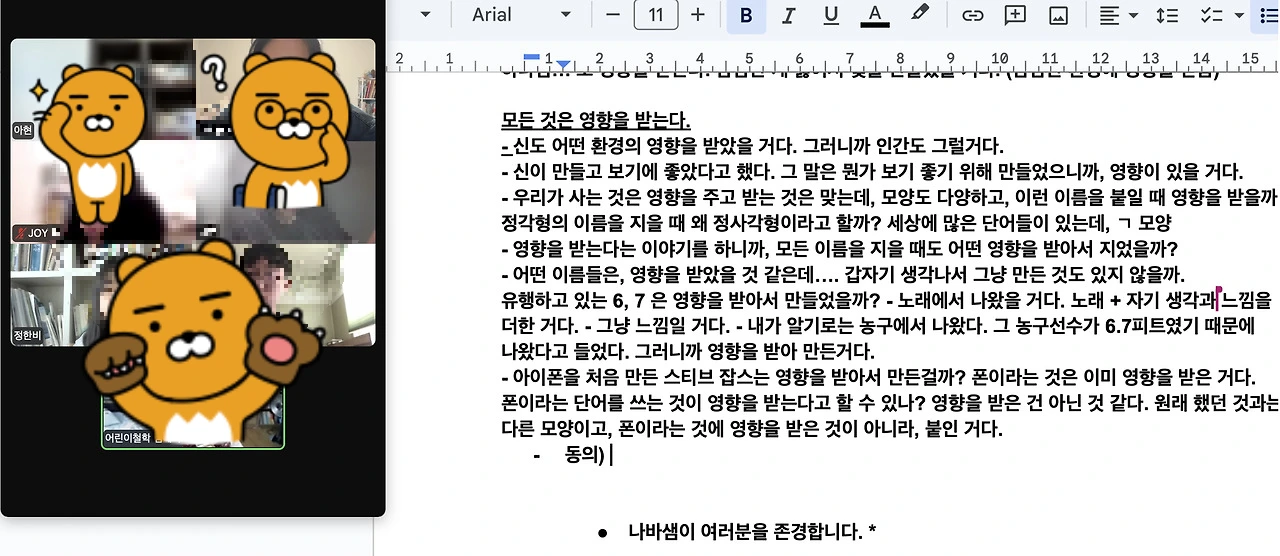
Task: Click the line beginning 유행하고 있는 6, 7
Action: pyautogui.click(x=885, y=300)
